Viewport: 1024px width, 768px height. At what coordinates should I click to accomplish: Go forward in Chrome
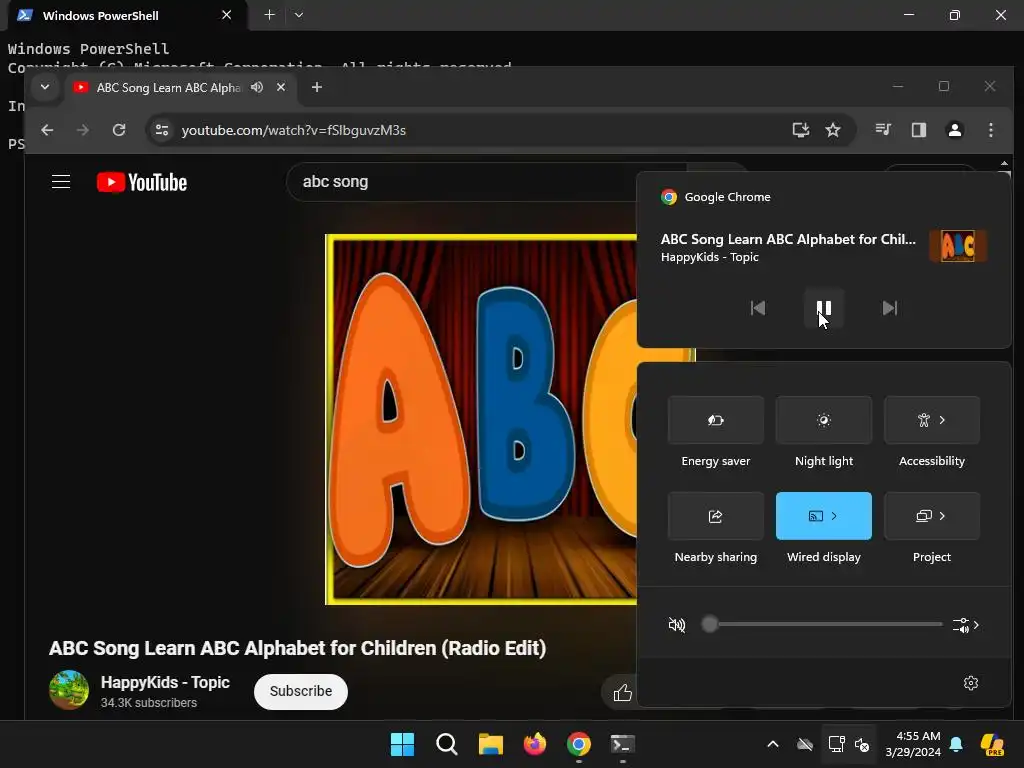[x=82, y=130]
